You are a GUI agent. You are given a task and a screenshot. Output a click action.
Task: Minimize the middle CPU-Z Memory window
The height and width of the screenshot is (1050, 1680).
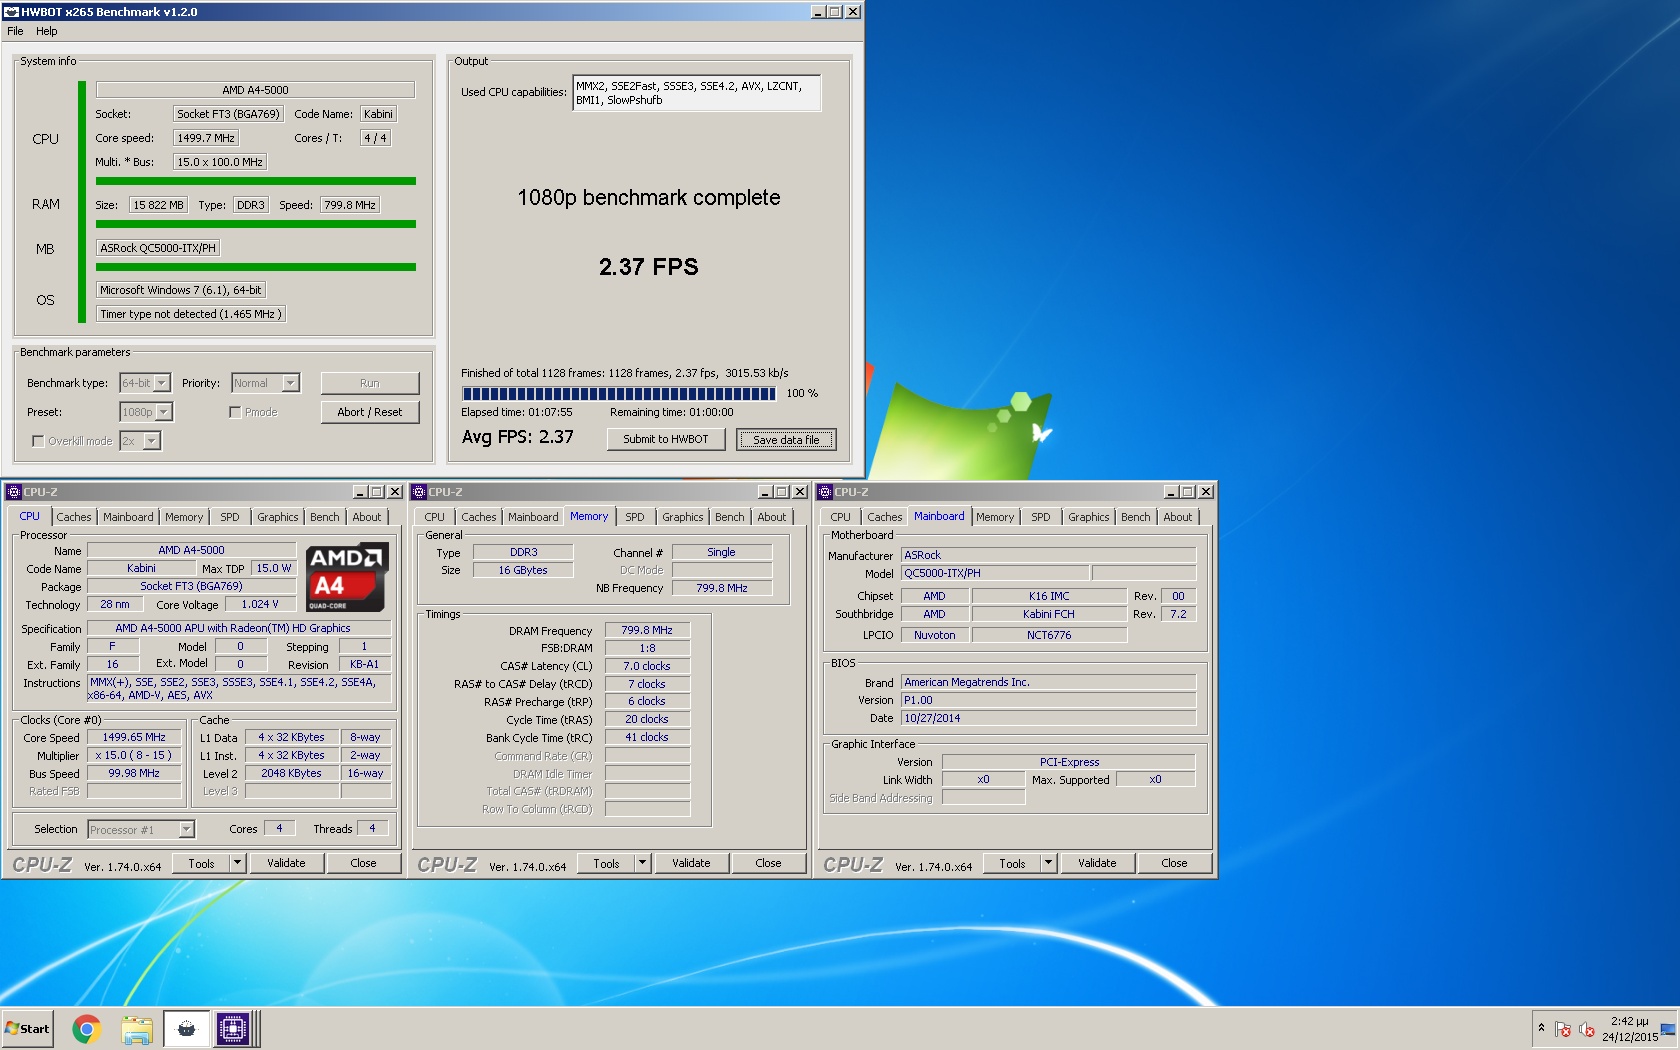[x=765, y=492]
